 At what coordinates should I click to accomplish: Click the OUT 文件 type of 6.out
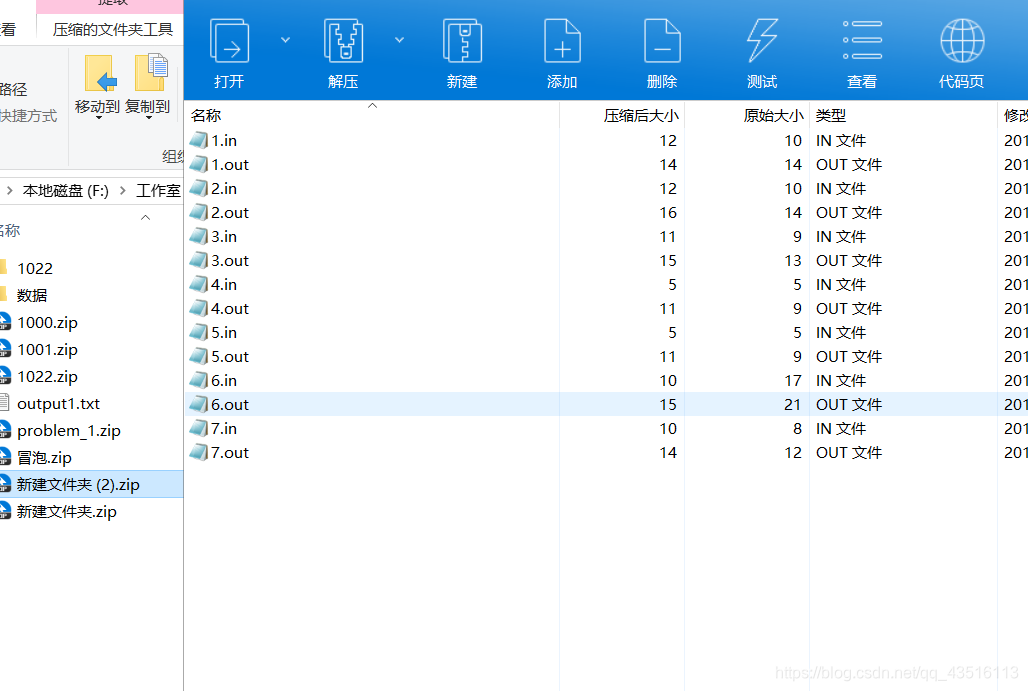[x=848, y=405]
